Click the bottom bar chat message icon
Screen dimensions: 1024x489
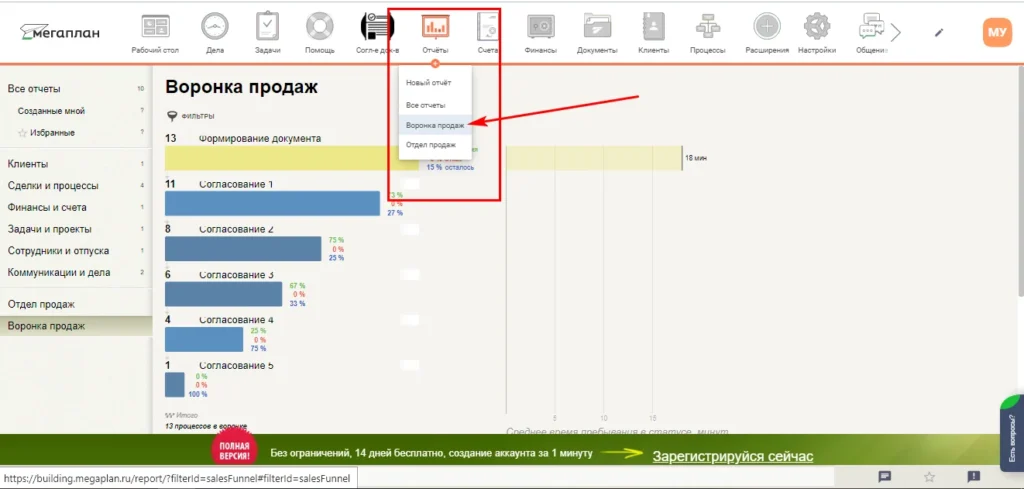coord(885,477)
